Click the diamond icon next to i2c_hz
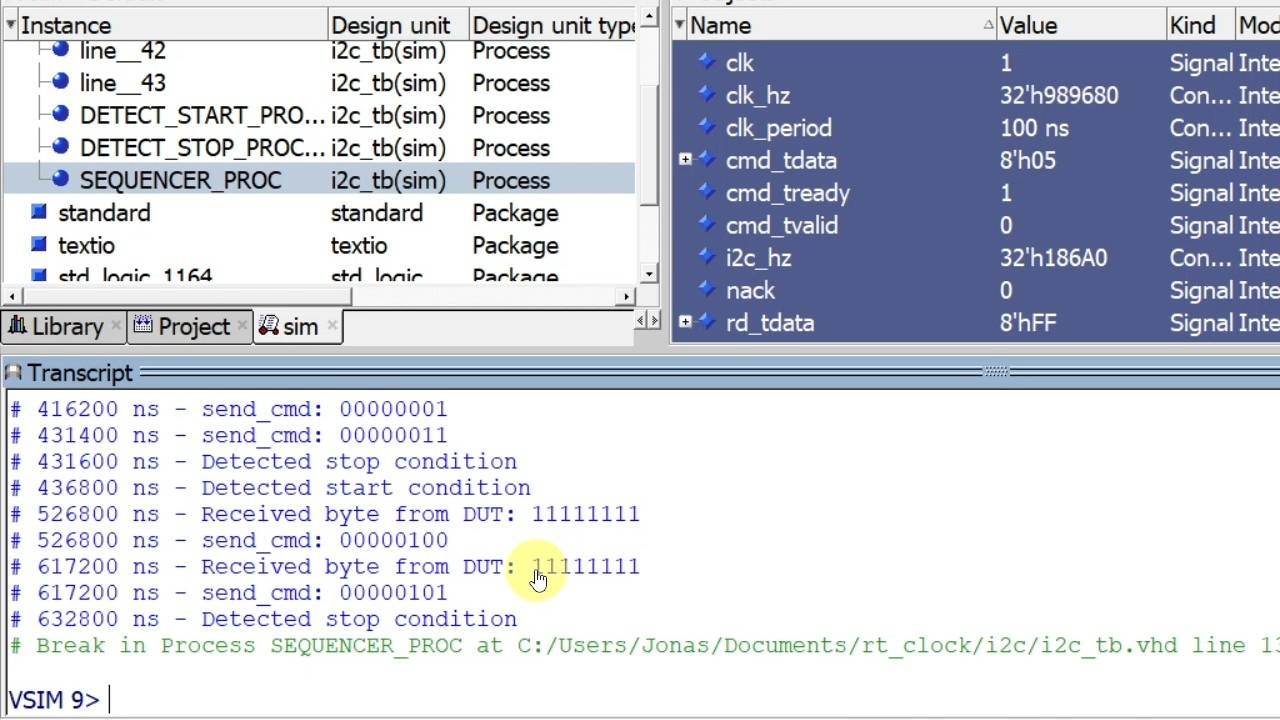This screenshot has width=1280, height=720. click(707, 257)
